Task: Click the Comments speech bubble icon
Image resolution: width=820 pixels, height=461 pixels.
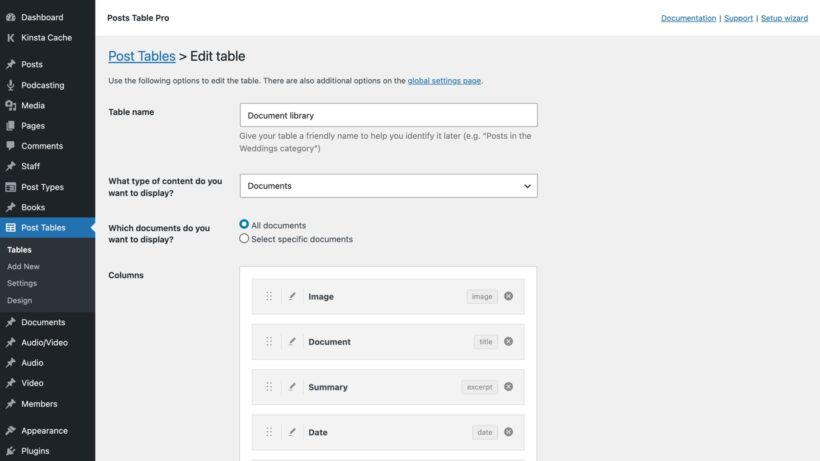Action: pyautogui.click(x=10, y=146)
